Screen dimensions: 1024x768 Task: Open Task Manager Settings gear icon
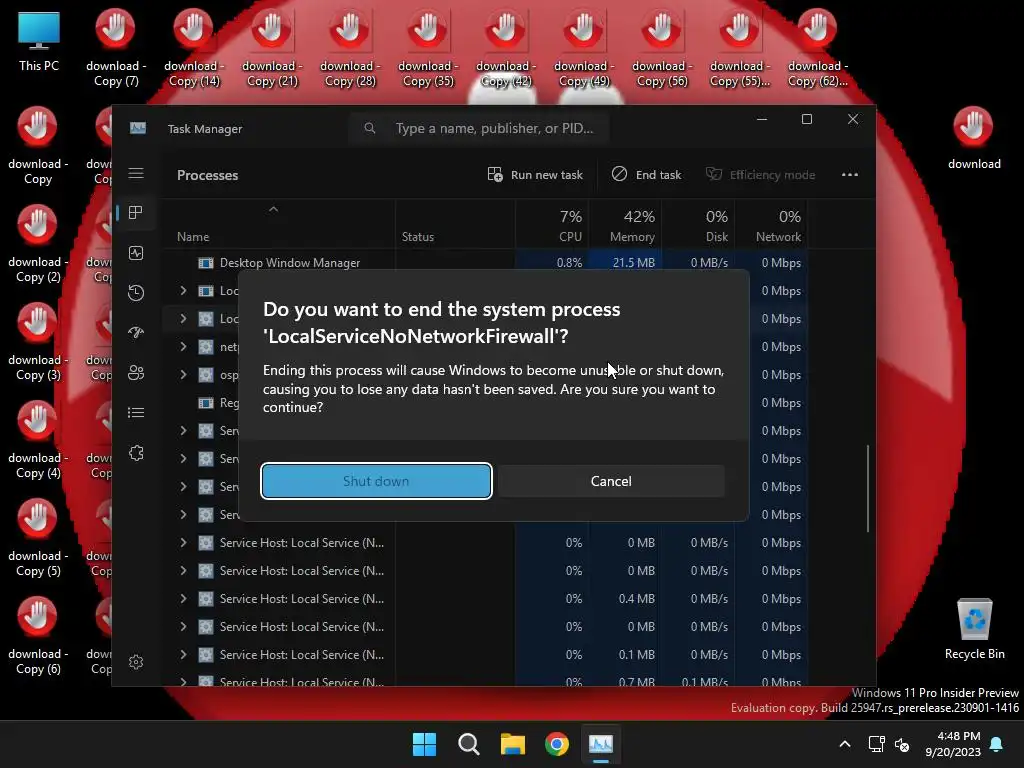[x=136, y=662]
